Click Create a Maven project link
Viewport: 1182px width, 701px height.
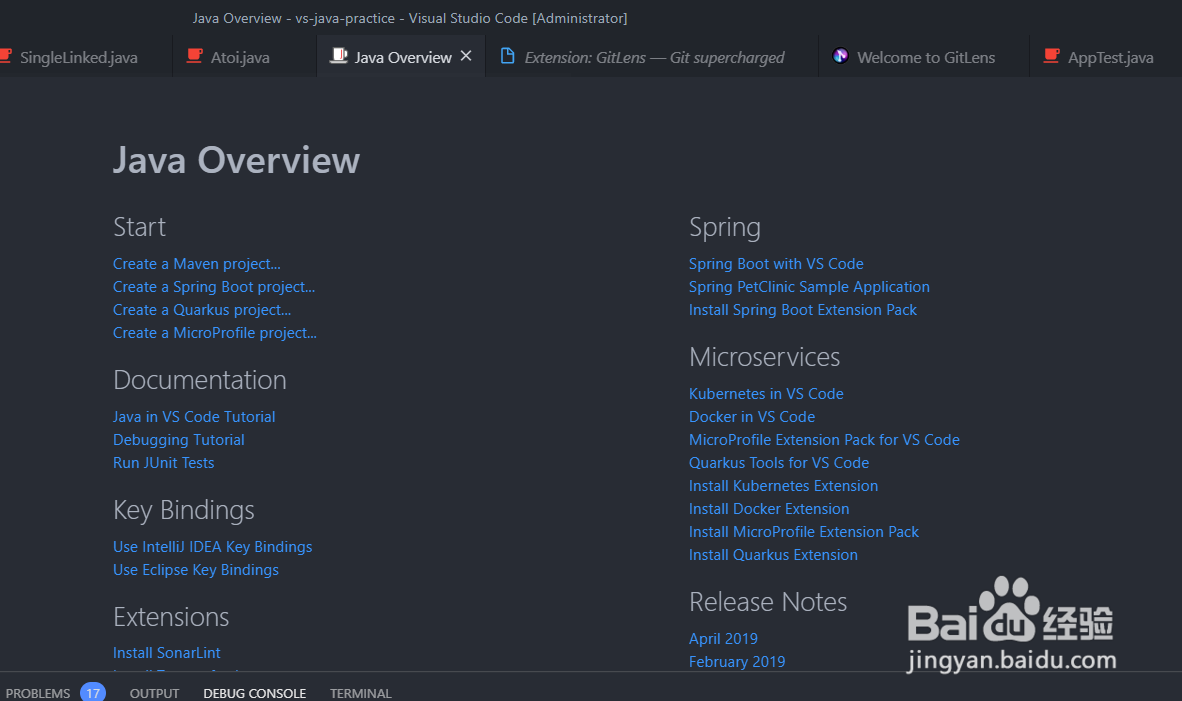point(197,264)
